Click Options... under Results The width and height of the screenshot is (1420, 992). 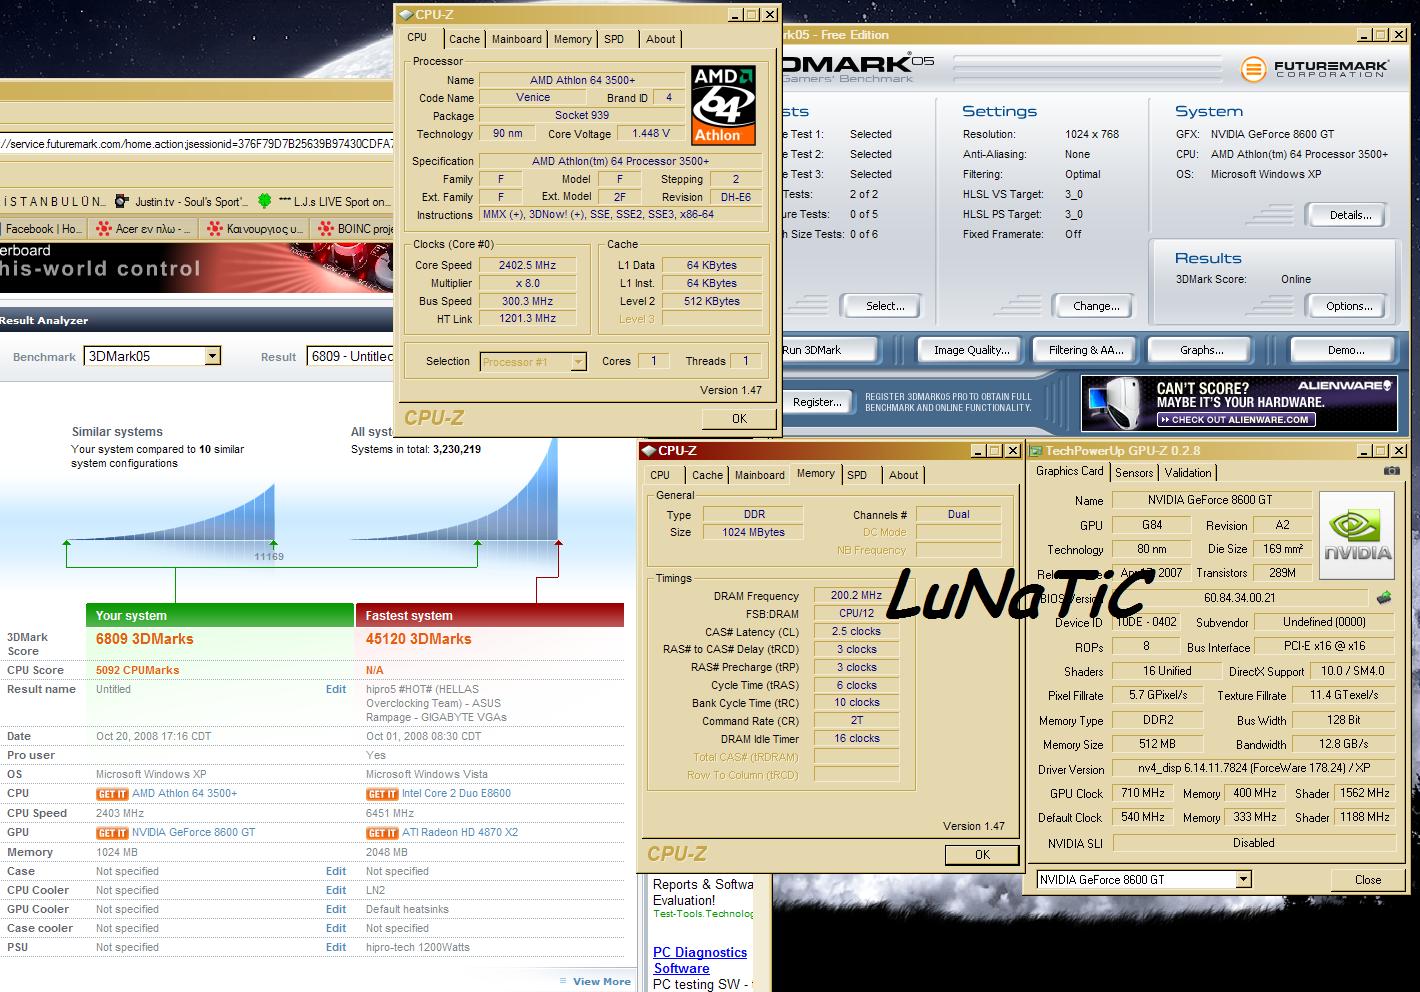point(1350,306)
